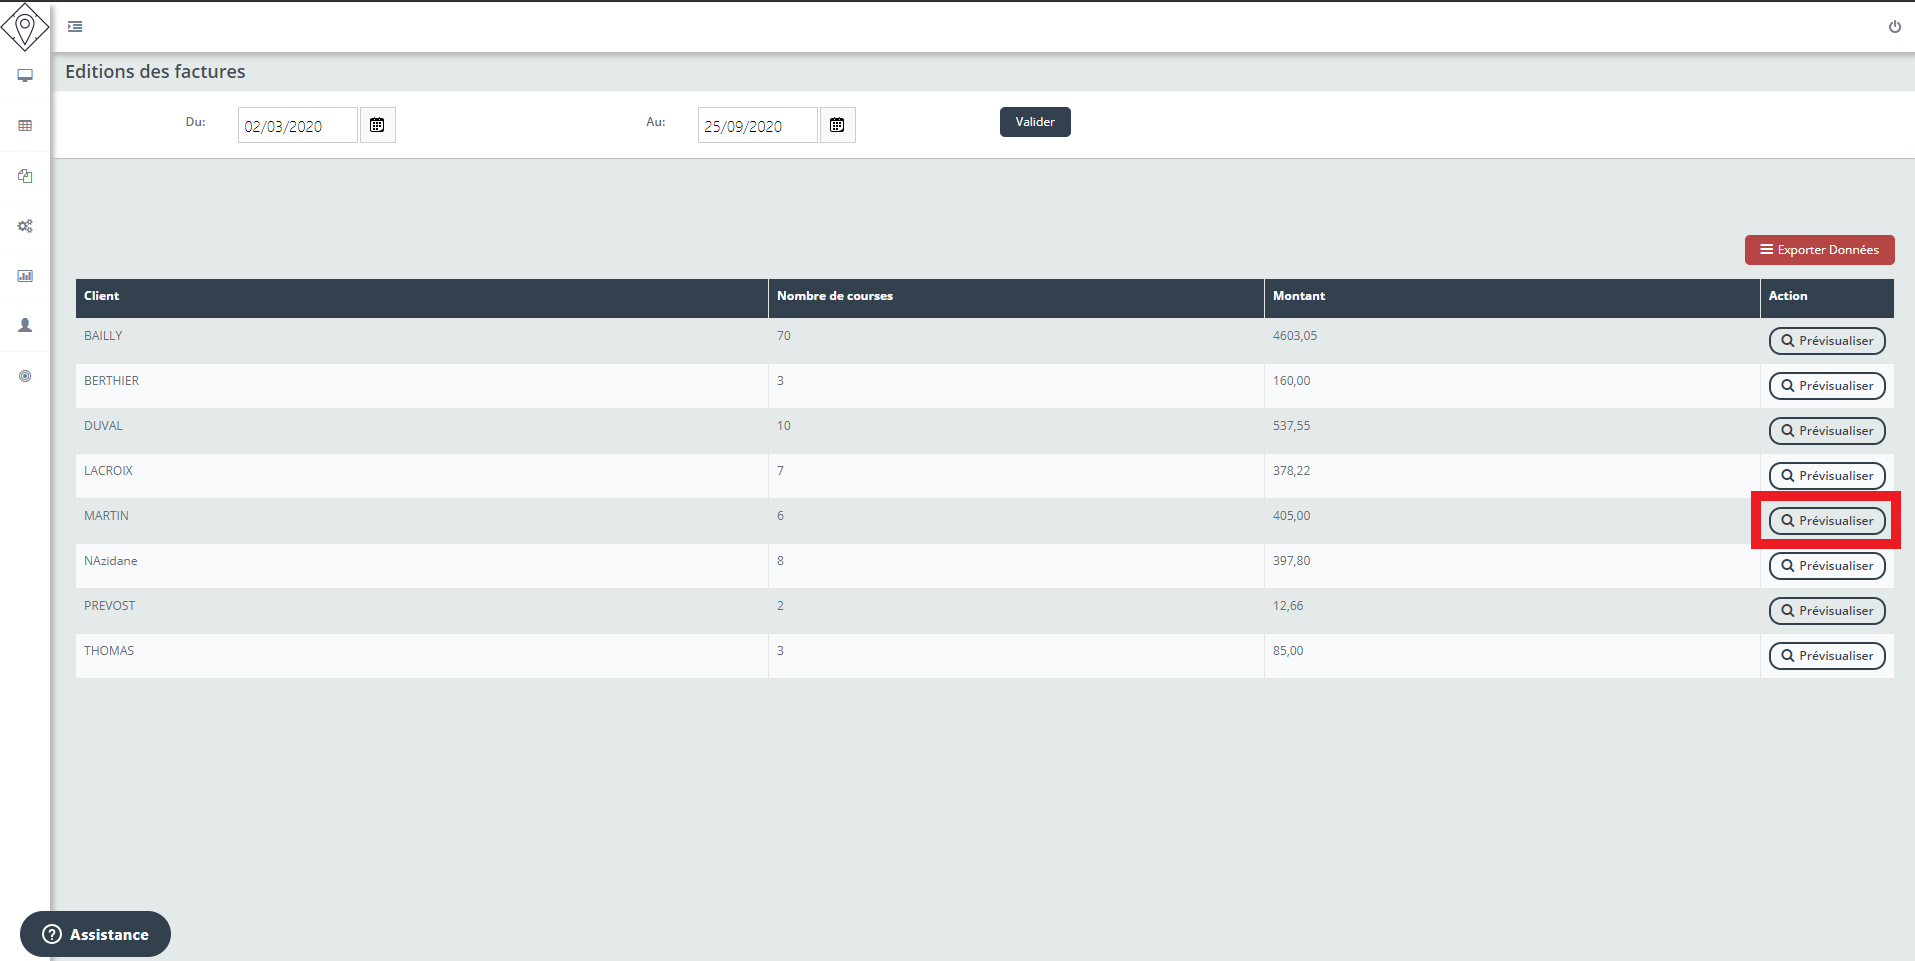Viewport: 1915px width, 961px height.
Task: Open the table grid sidebar icon
Action: [25, 126]
